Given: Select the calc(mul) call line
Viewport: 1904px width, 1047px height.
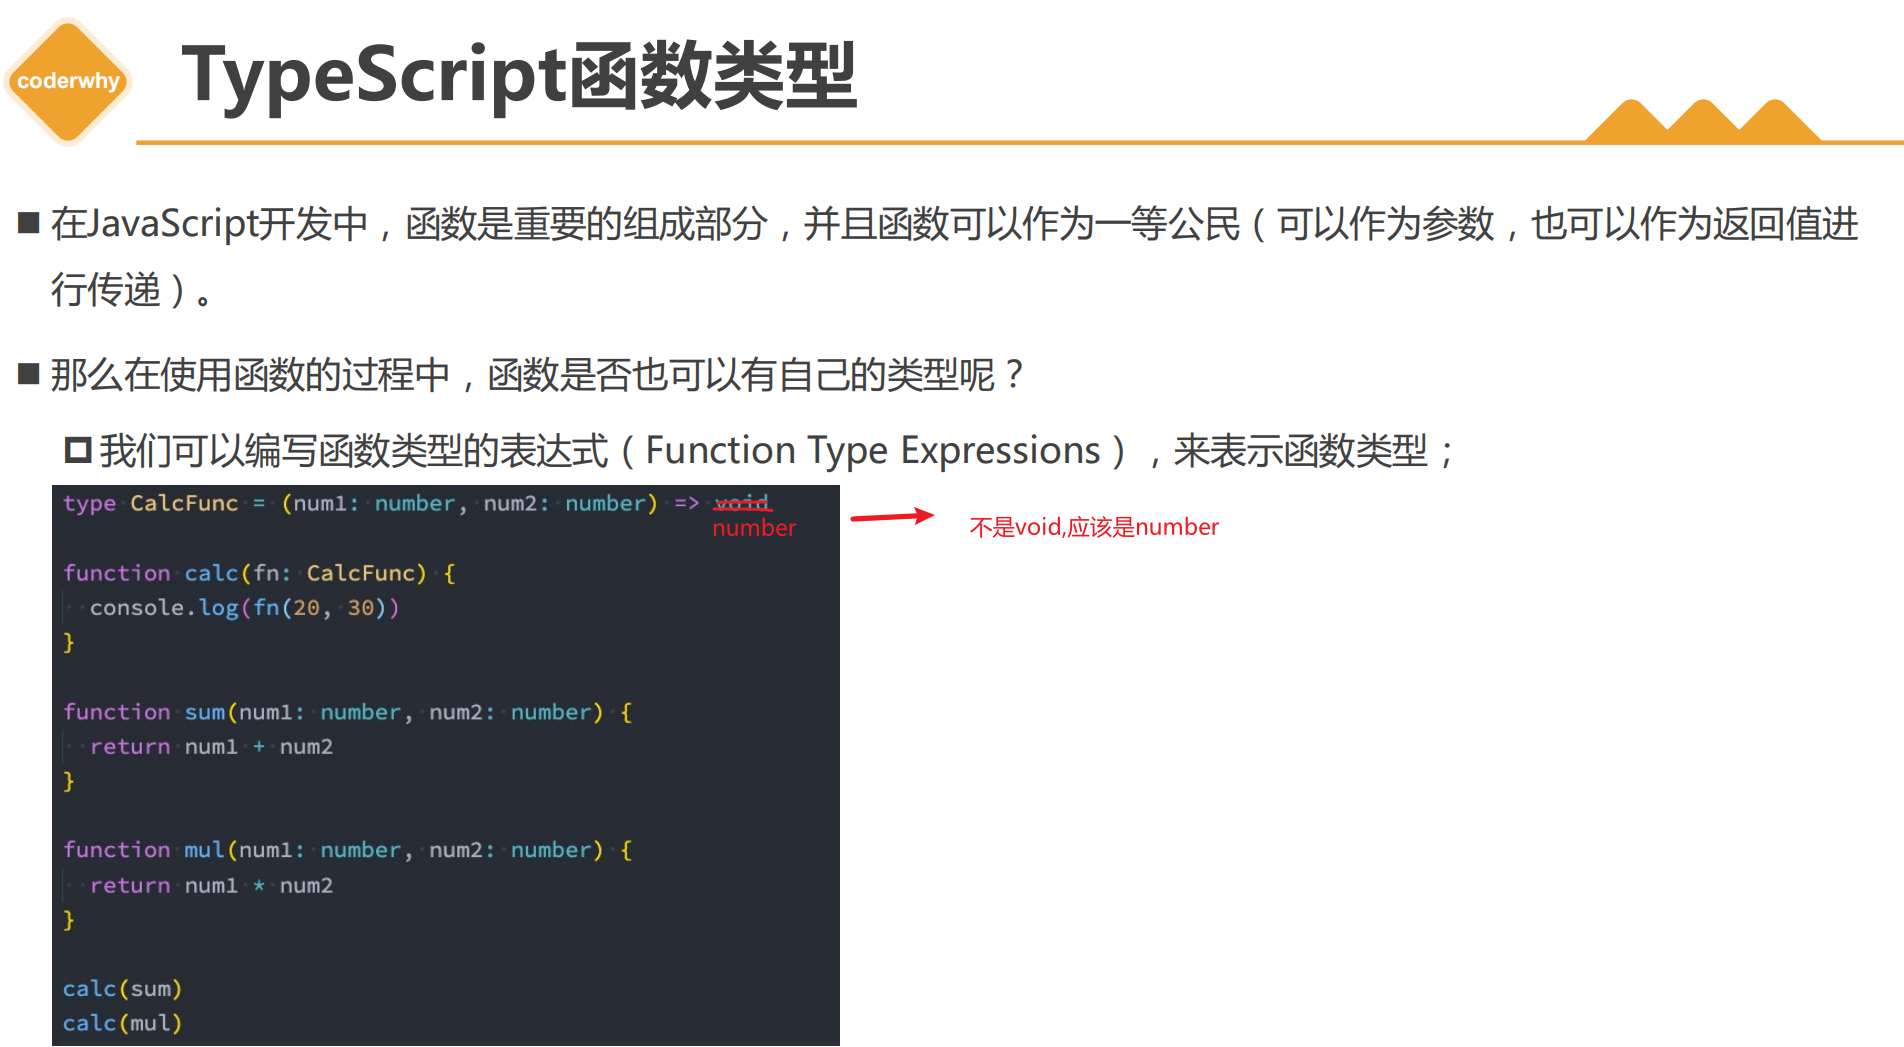Looking at the screenshot, I should (x=121, y=1022).
